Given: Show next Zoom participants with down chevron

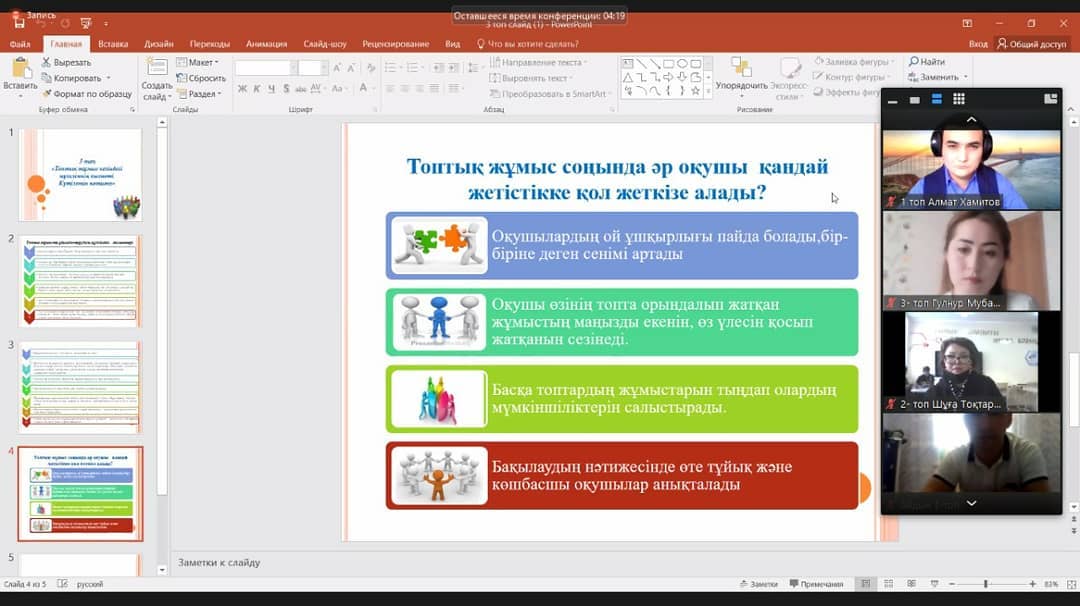Looking at the screenshot, I should [x=971, y=503].
